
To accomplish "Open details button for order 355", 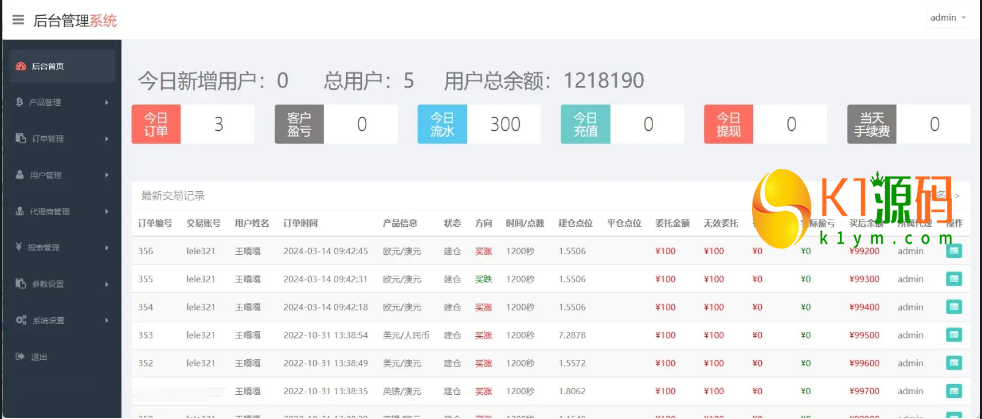I will 954,279.
